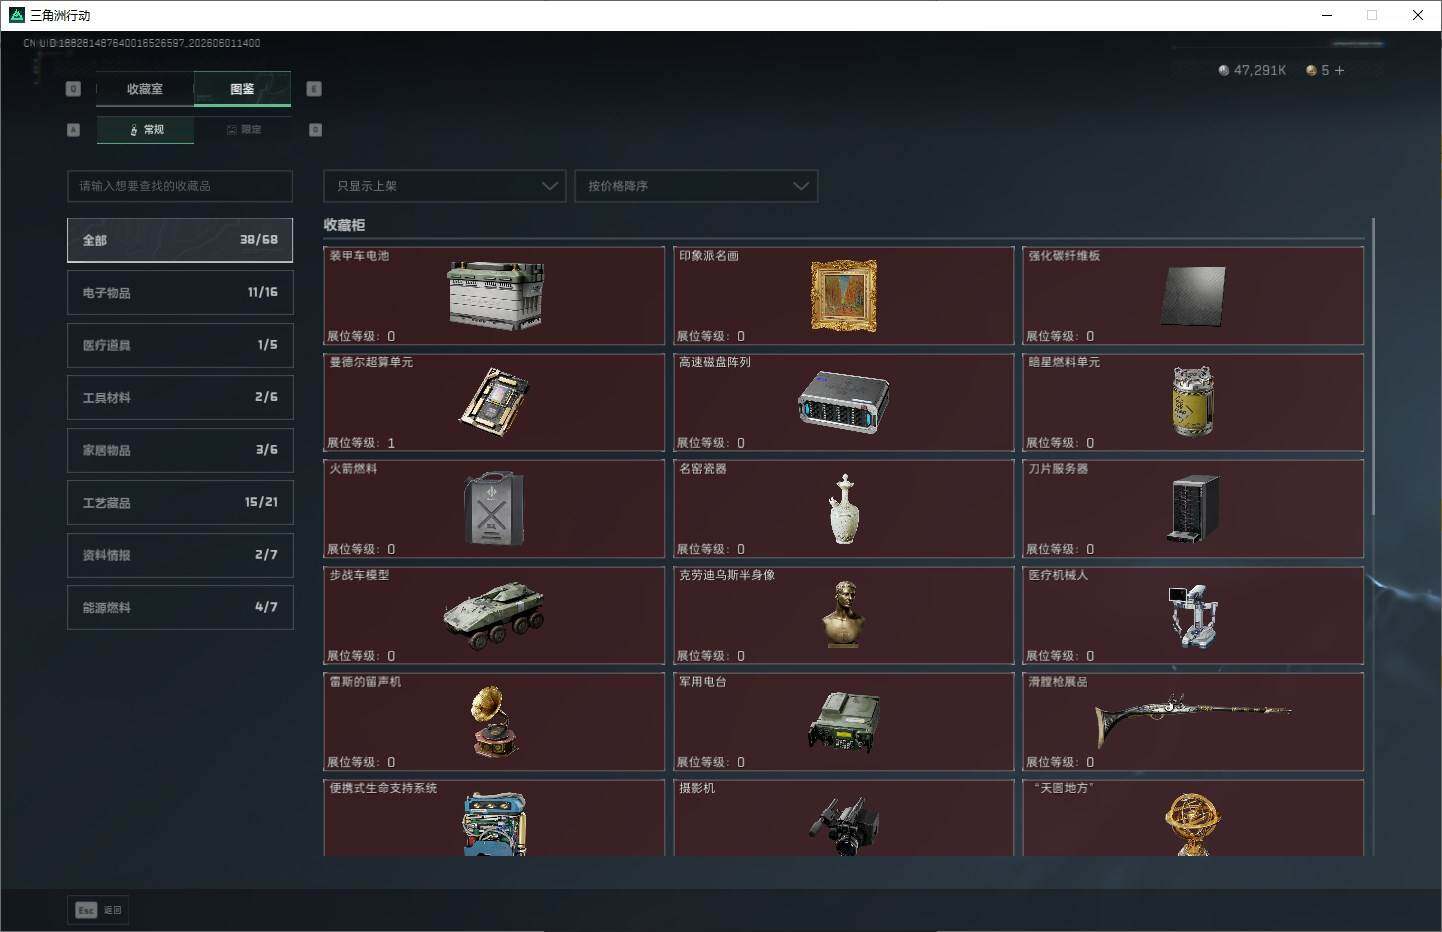Click the 收藏柜 section heading
The height and width of the screenshot is (932, 1442).
(344, 225)
